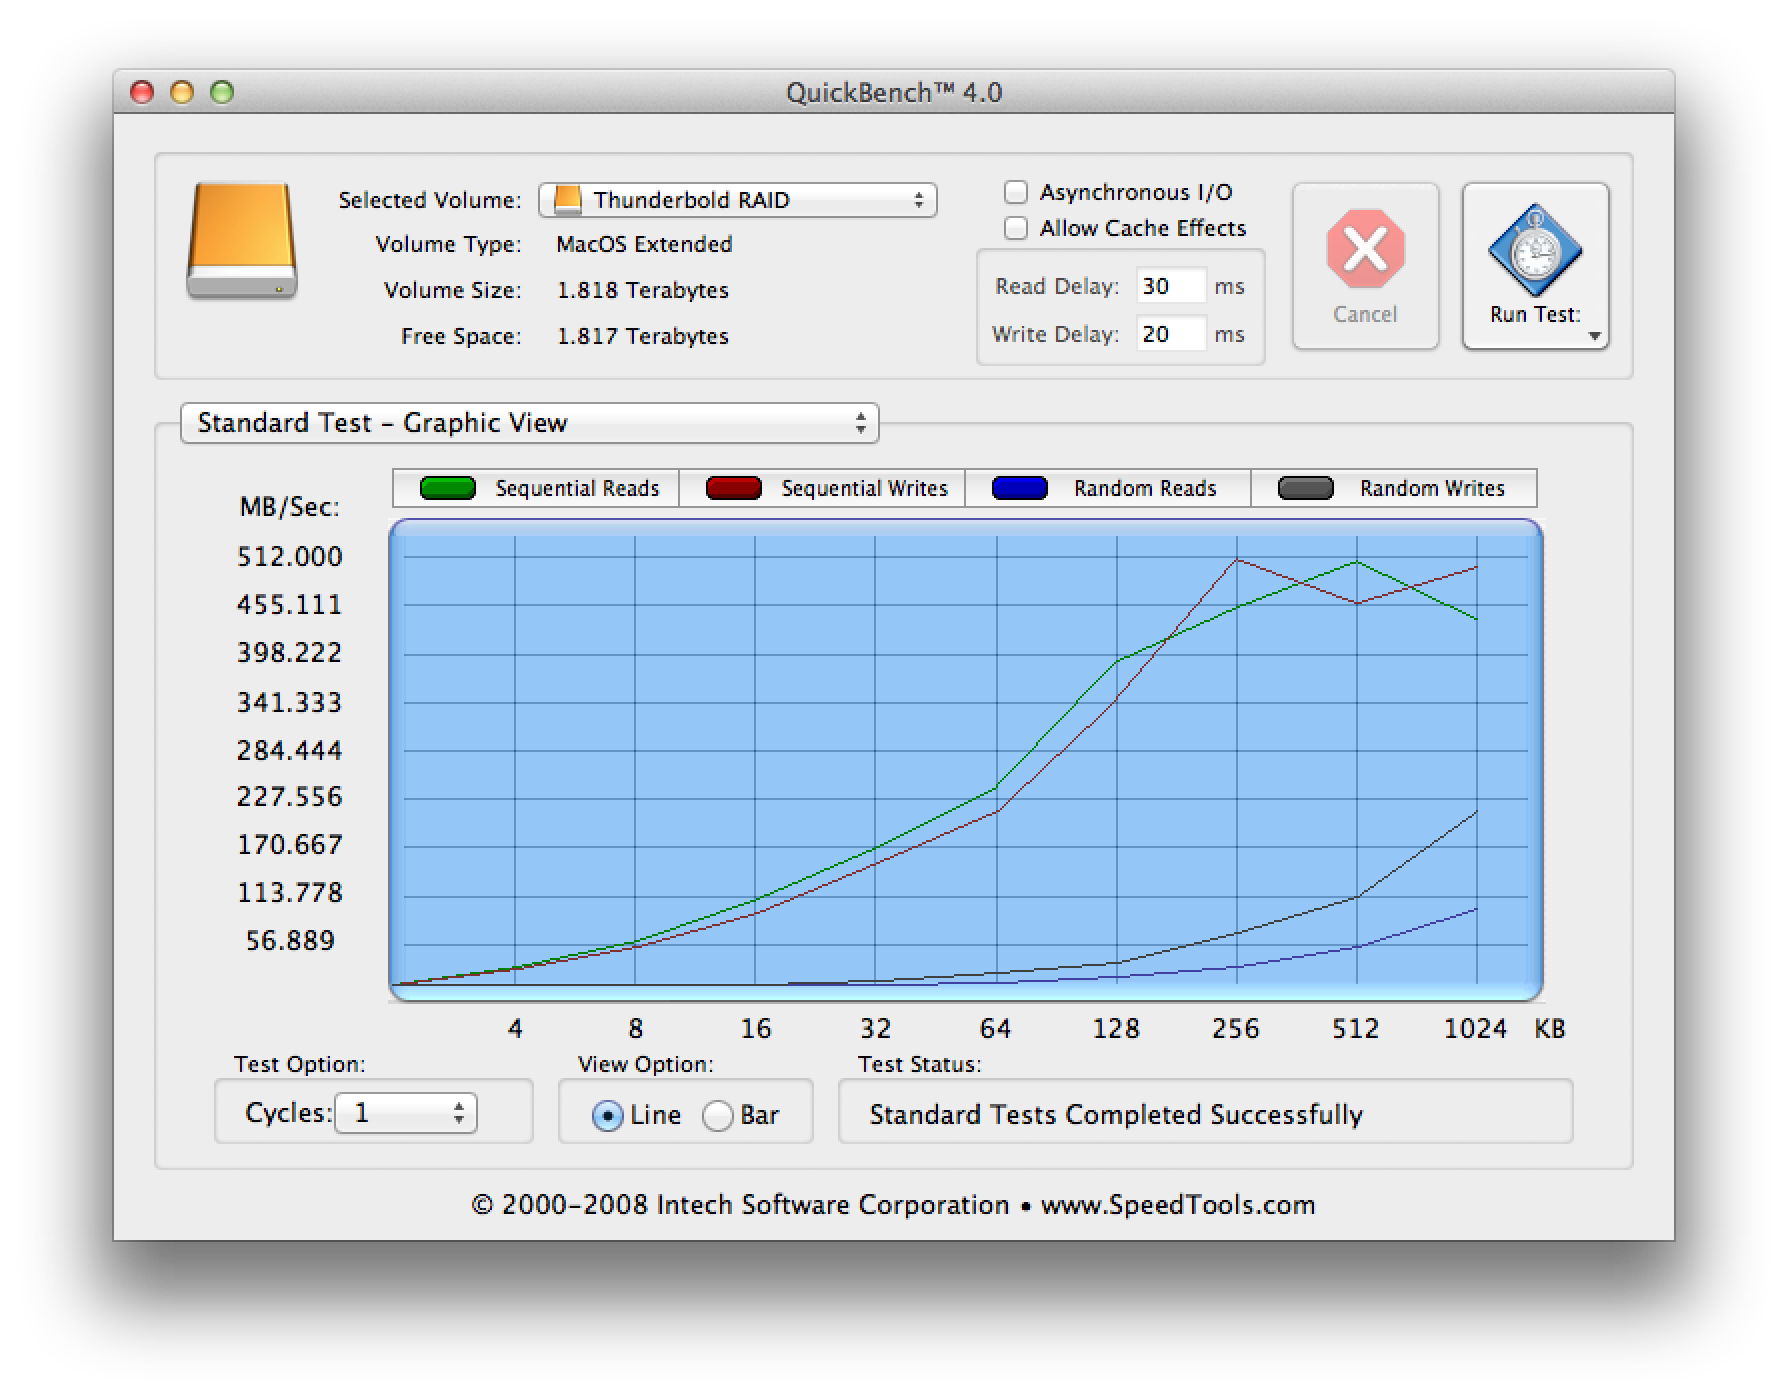
Task: Open the Standard Test Graphic View dropdown
Action: point(529,423)
